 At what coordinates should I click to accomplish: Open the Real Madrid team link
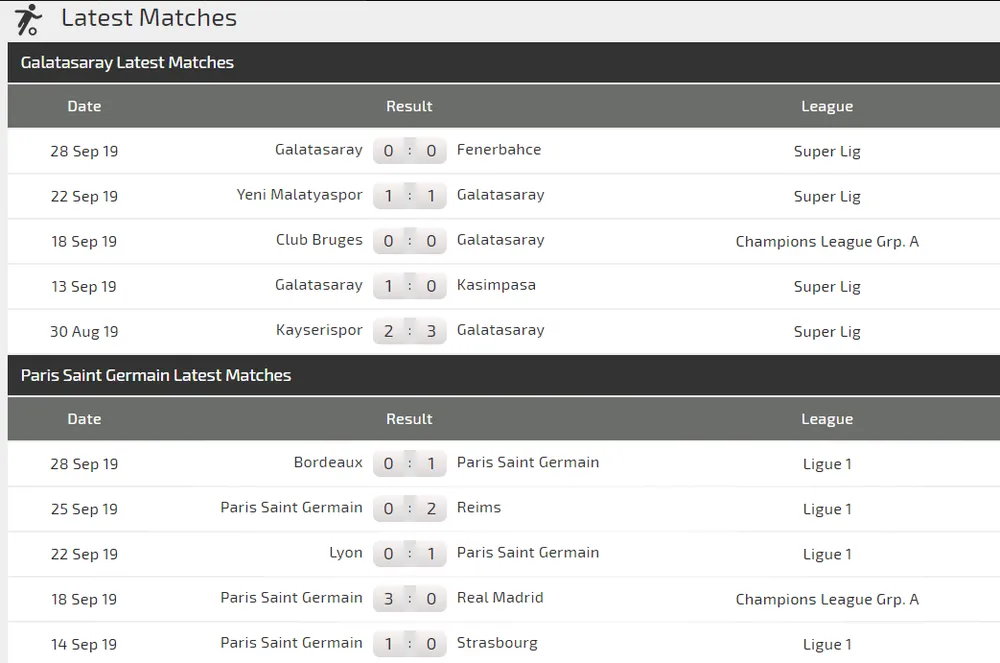pos(500,598)
